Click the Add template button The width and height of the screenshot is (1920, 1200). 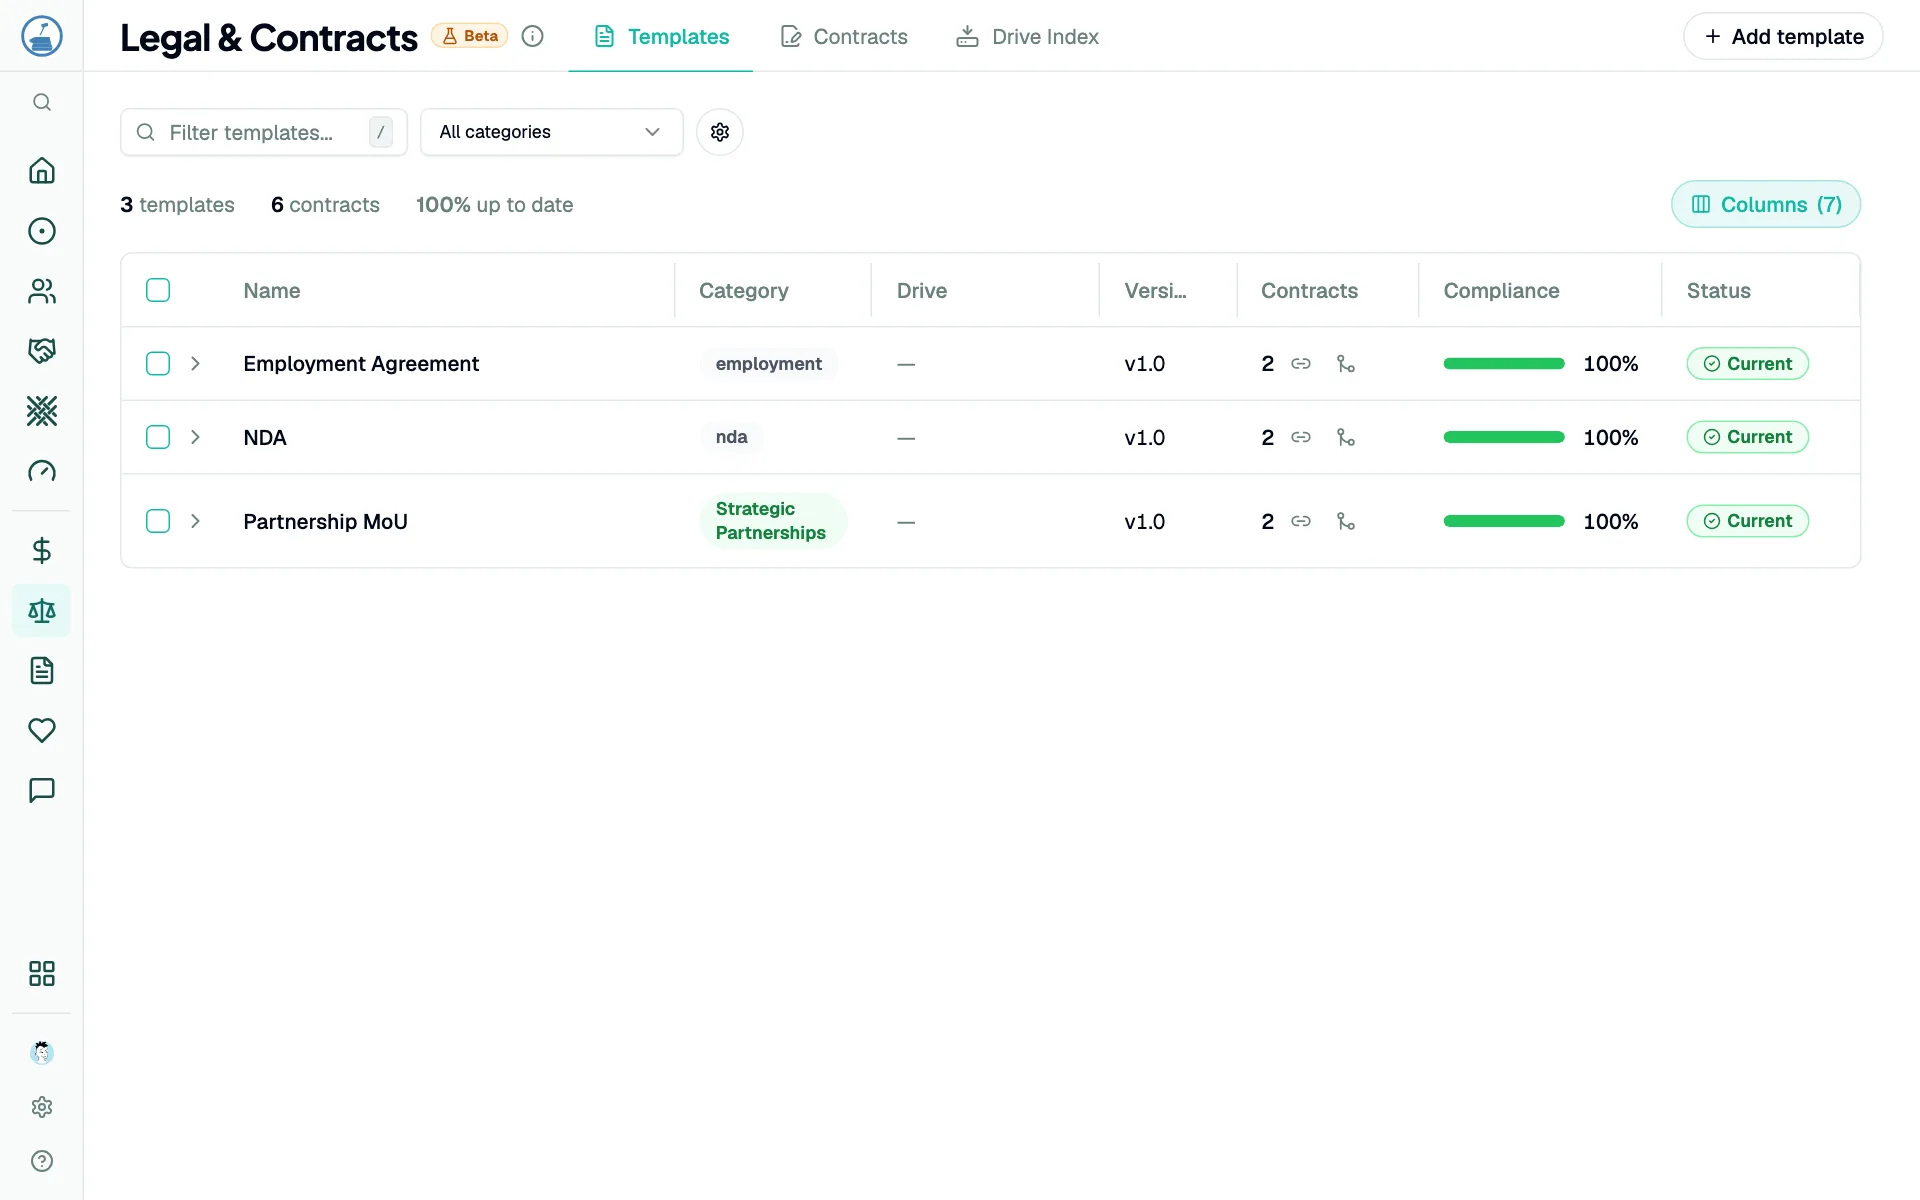coord(1784,37)
